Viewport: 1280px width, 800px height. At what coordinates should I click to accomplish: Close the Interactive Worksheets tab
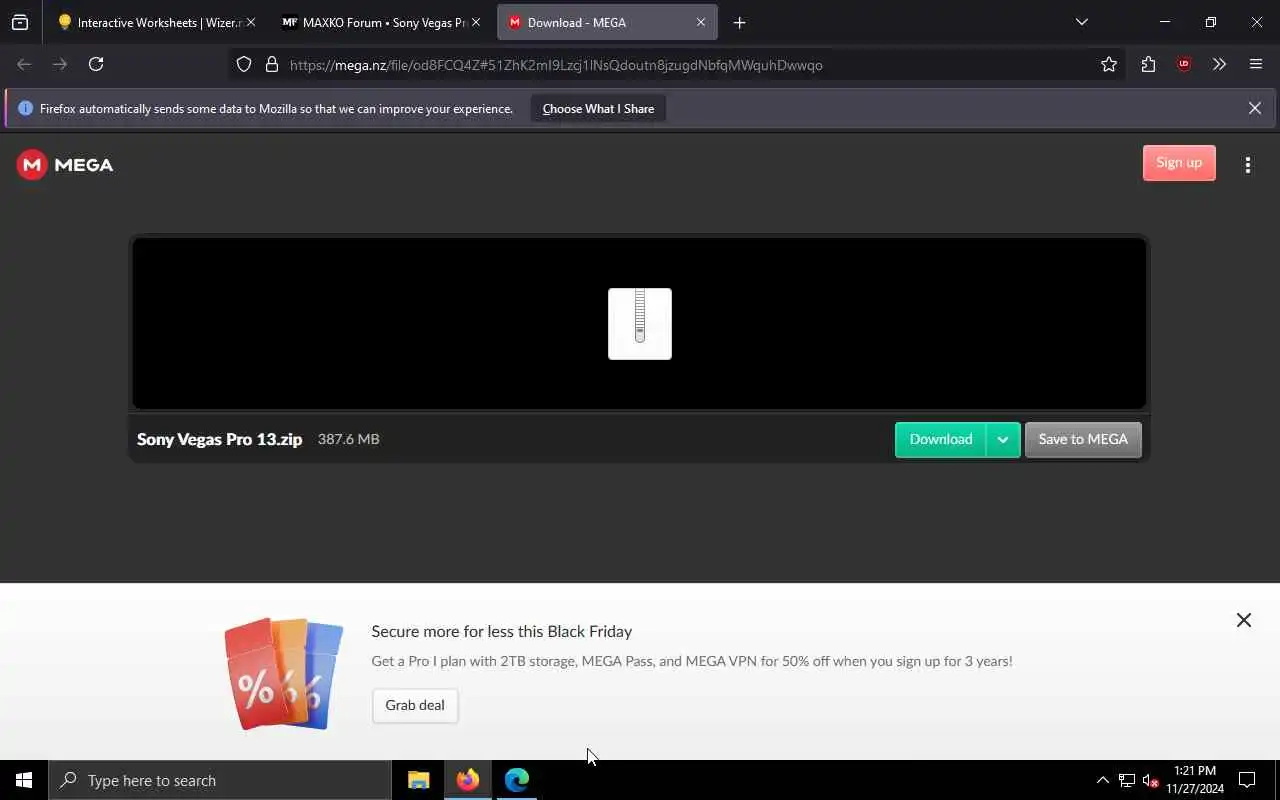coord(250,22)
